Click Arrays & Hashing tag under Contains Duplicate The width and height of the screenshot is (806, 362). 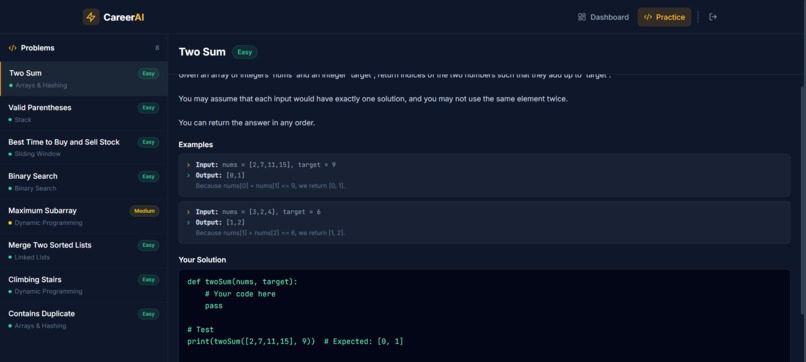(x=41, y=325)
